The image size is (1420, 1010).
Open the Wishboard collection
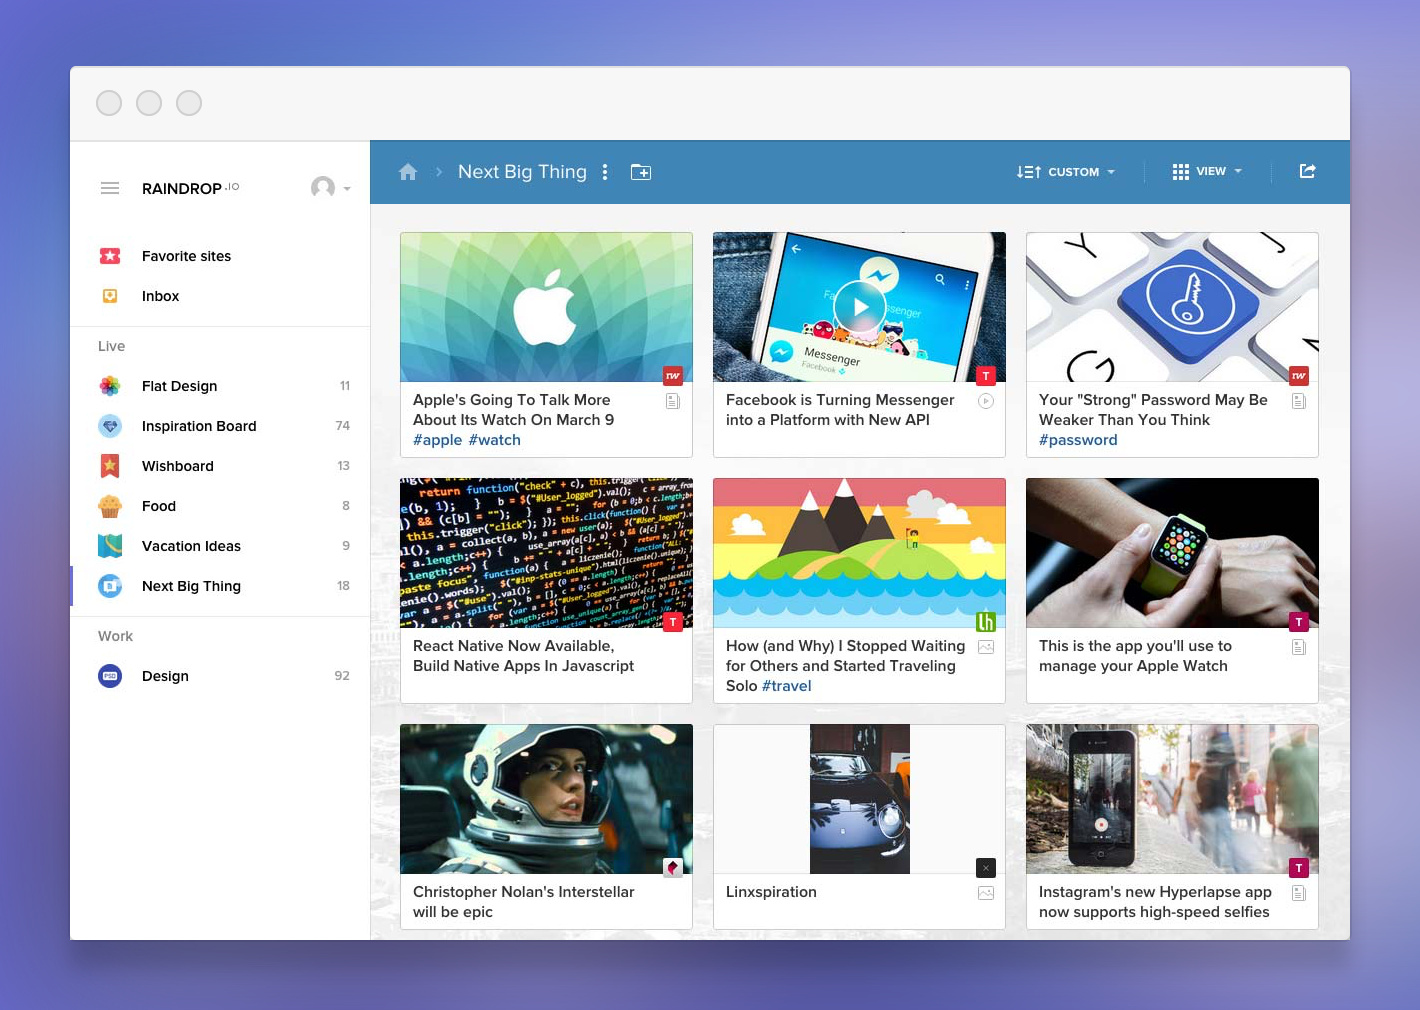tap(220, 466)
